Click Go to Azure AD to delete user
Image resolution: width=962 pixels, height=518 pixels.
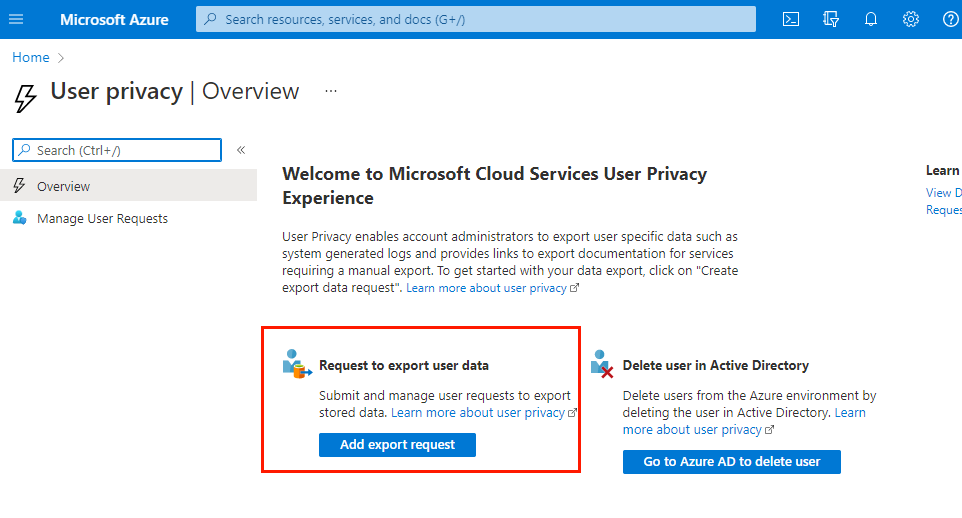pyautogui.click(x=731, y=462)
